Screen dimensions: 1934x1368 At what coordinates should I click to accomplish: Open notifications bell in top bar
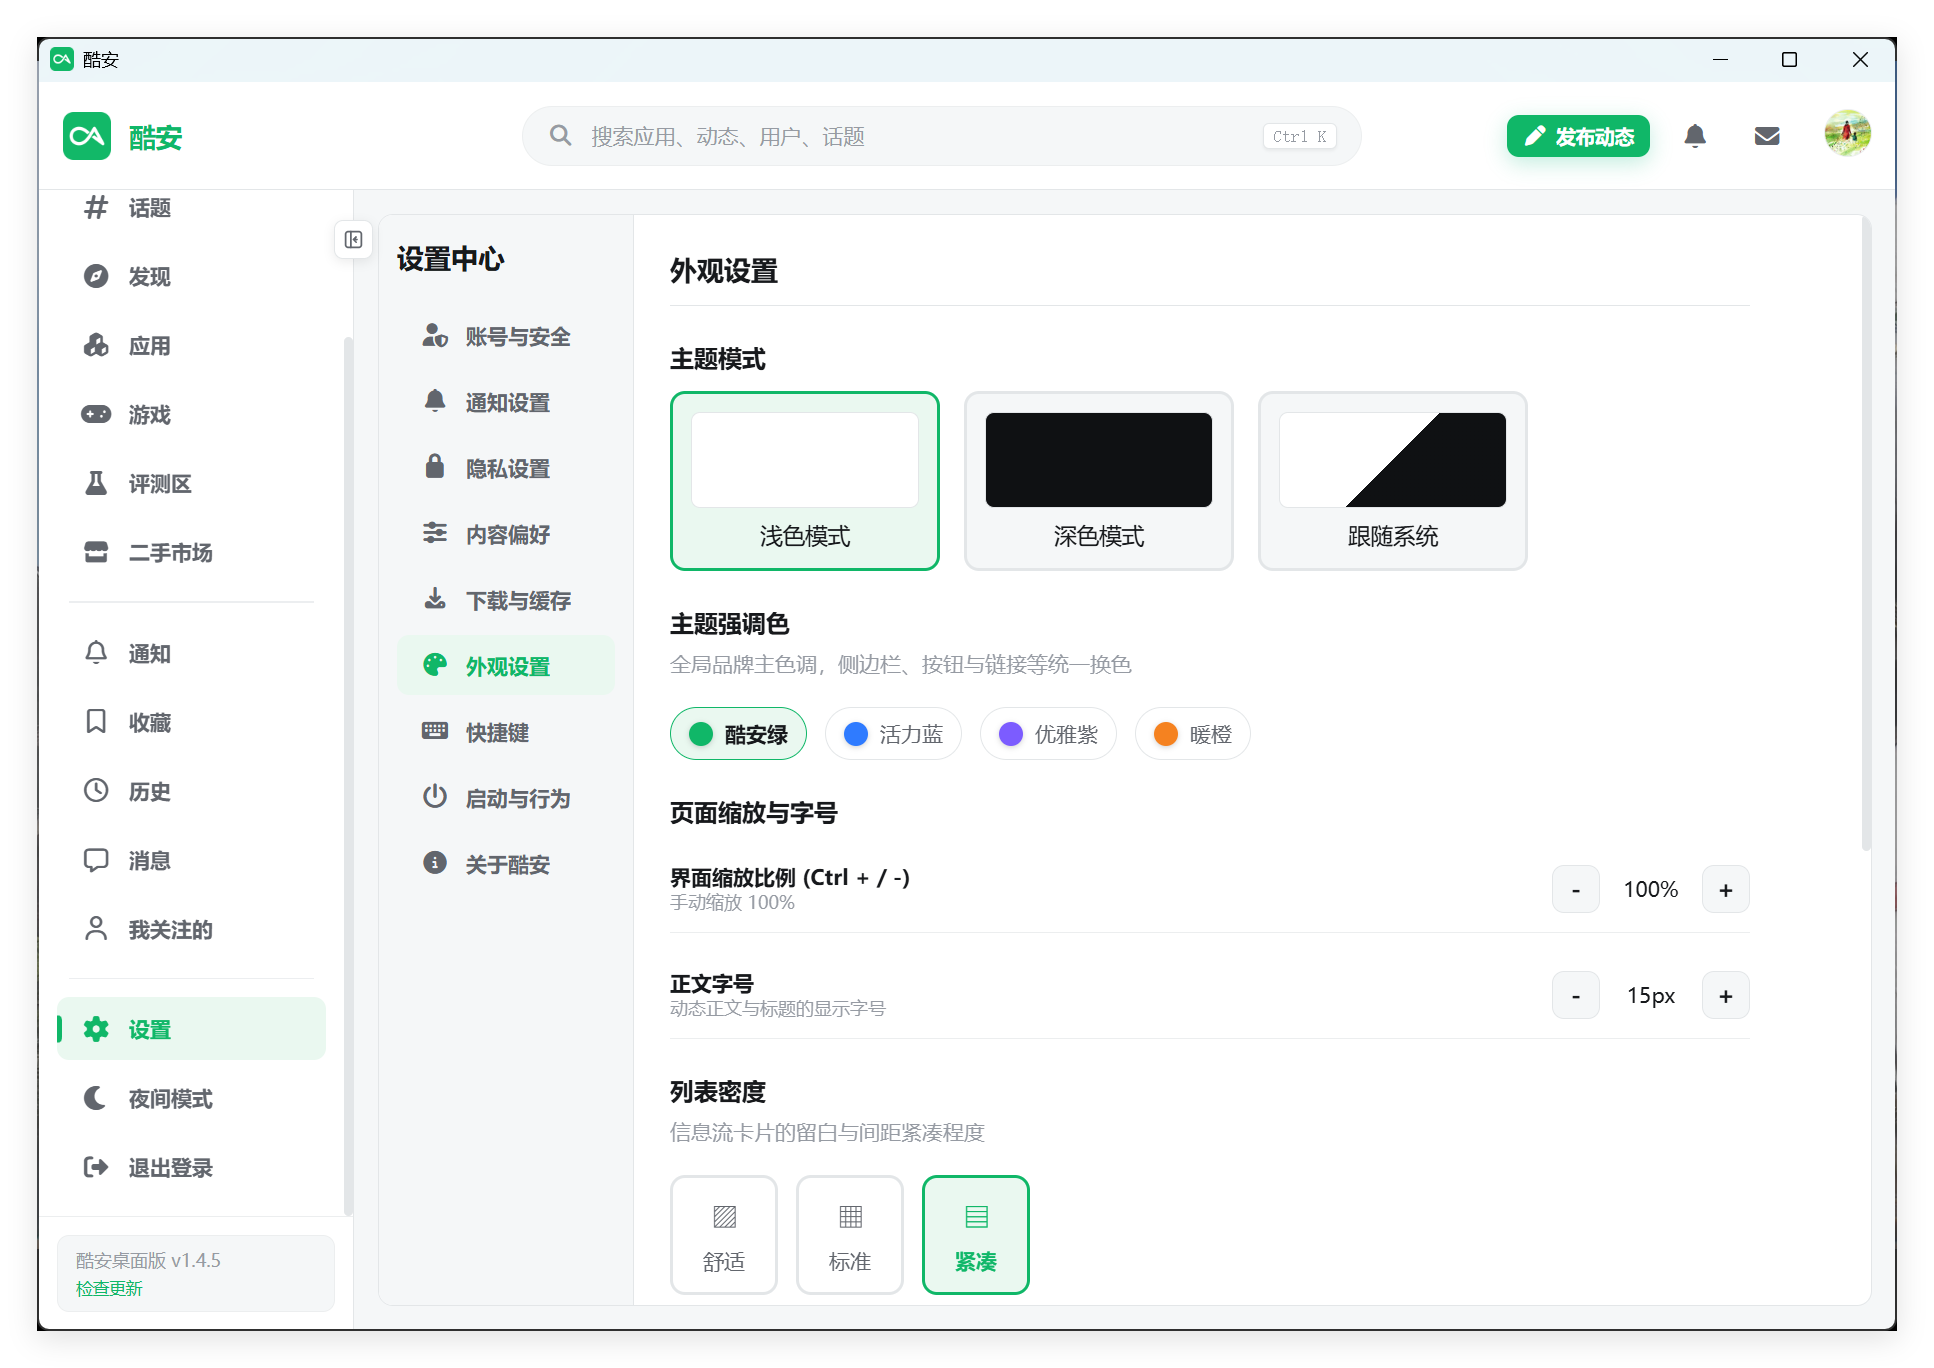click(1695, 136)
